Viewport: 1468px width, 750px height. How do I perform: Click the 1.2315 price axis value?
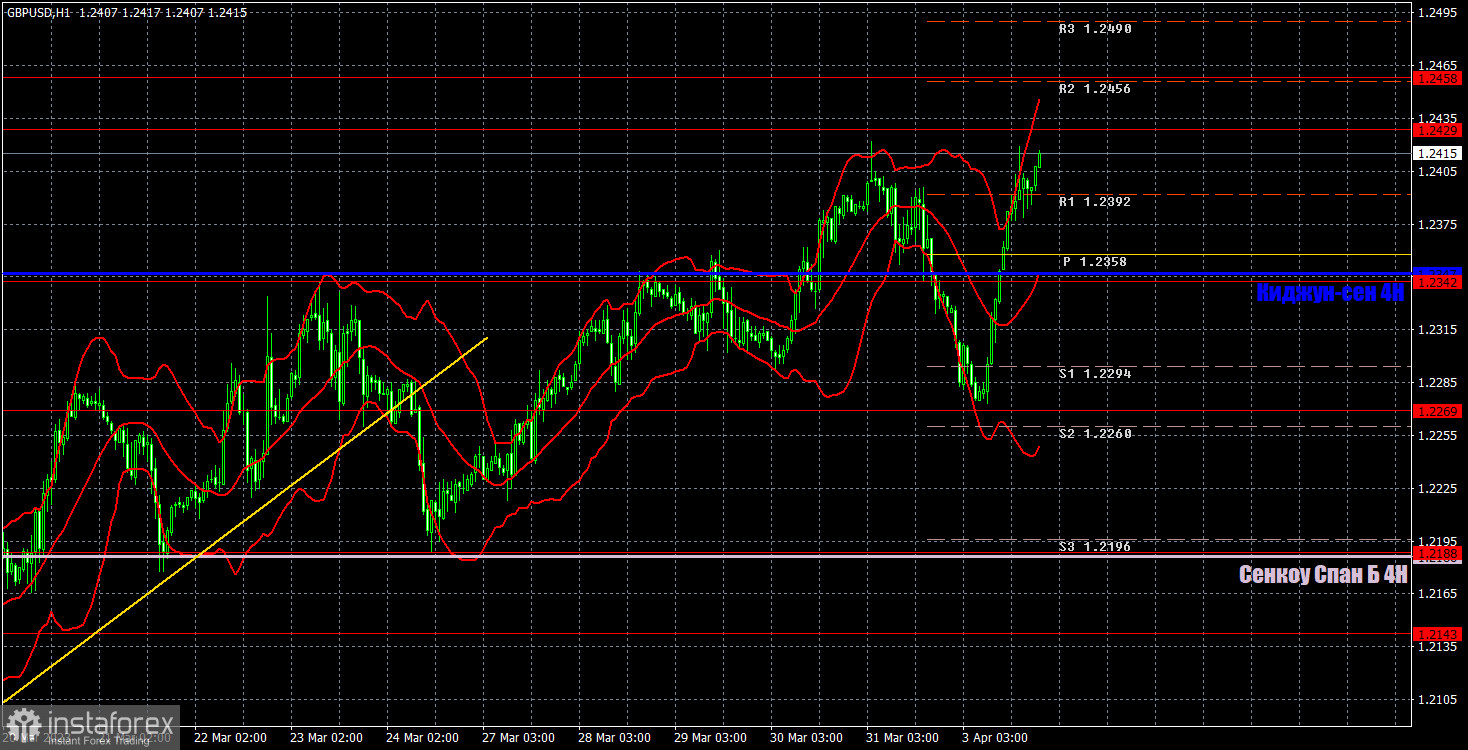coord(1436,329)
